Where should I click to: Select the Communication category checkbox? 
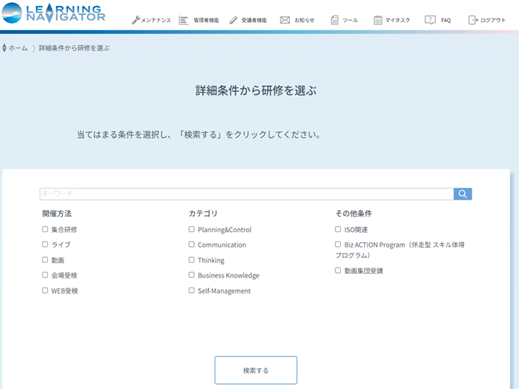[x=191, y=244]
